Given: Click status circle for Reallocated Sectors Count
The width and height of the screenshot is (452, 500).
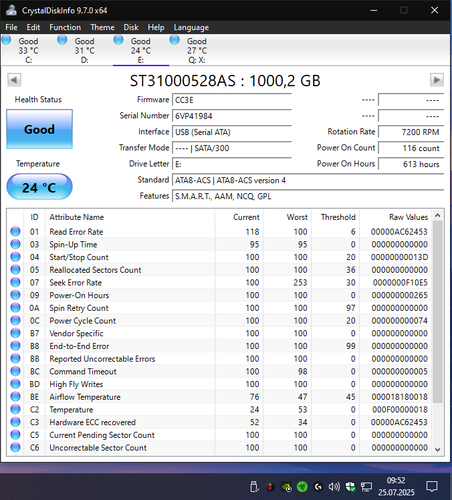Looking at the screenshot, I should [x=15, y=269].
